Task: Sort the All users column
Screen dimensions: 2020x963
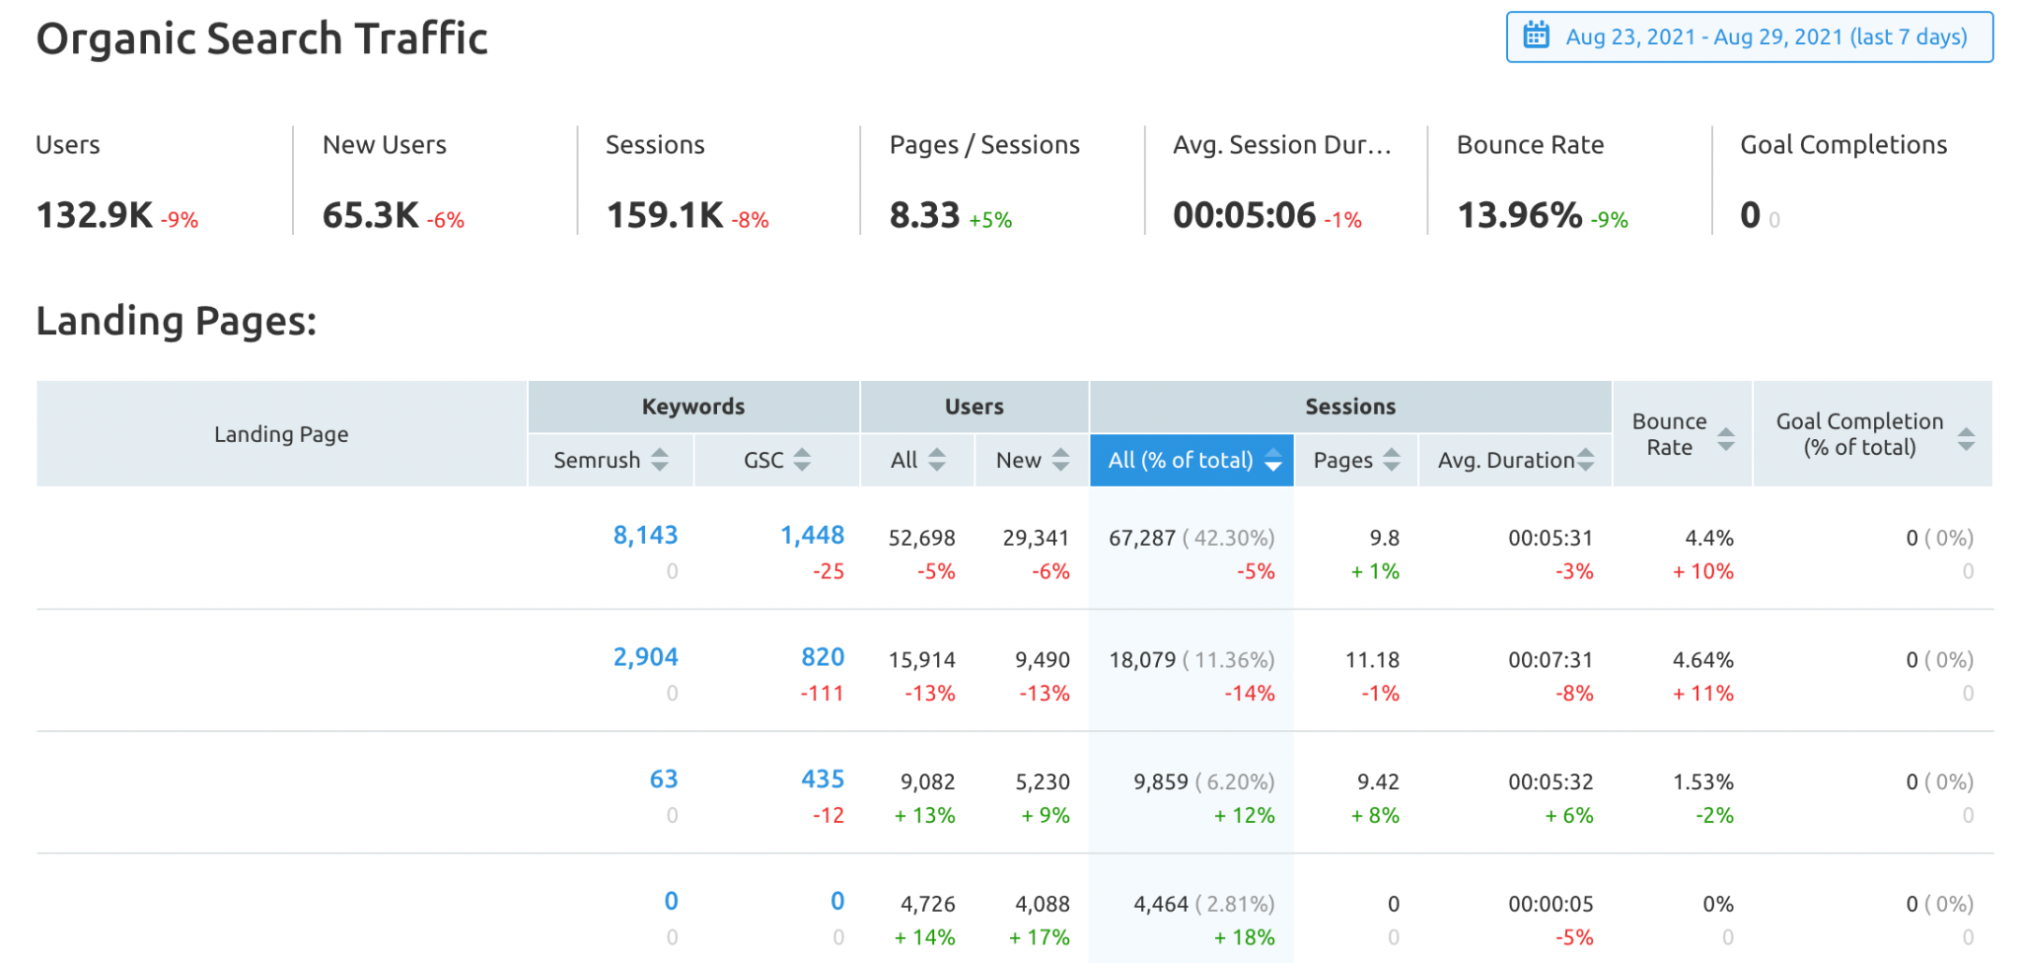Action: click(937, 460)
